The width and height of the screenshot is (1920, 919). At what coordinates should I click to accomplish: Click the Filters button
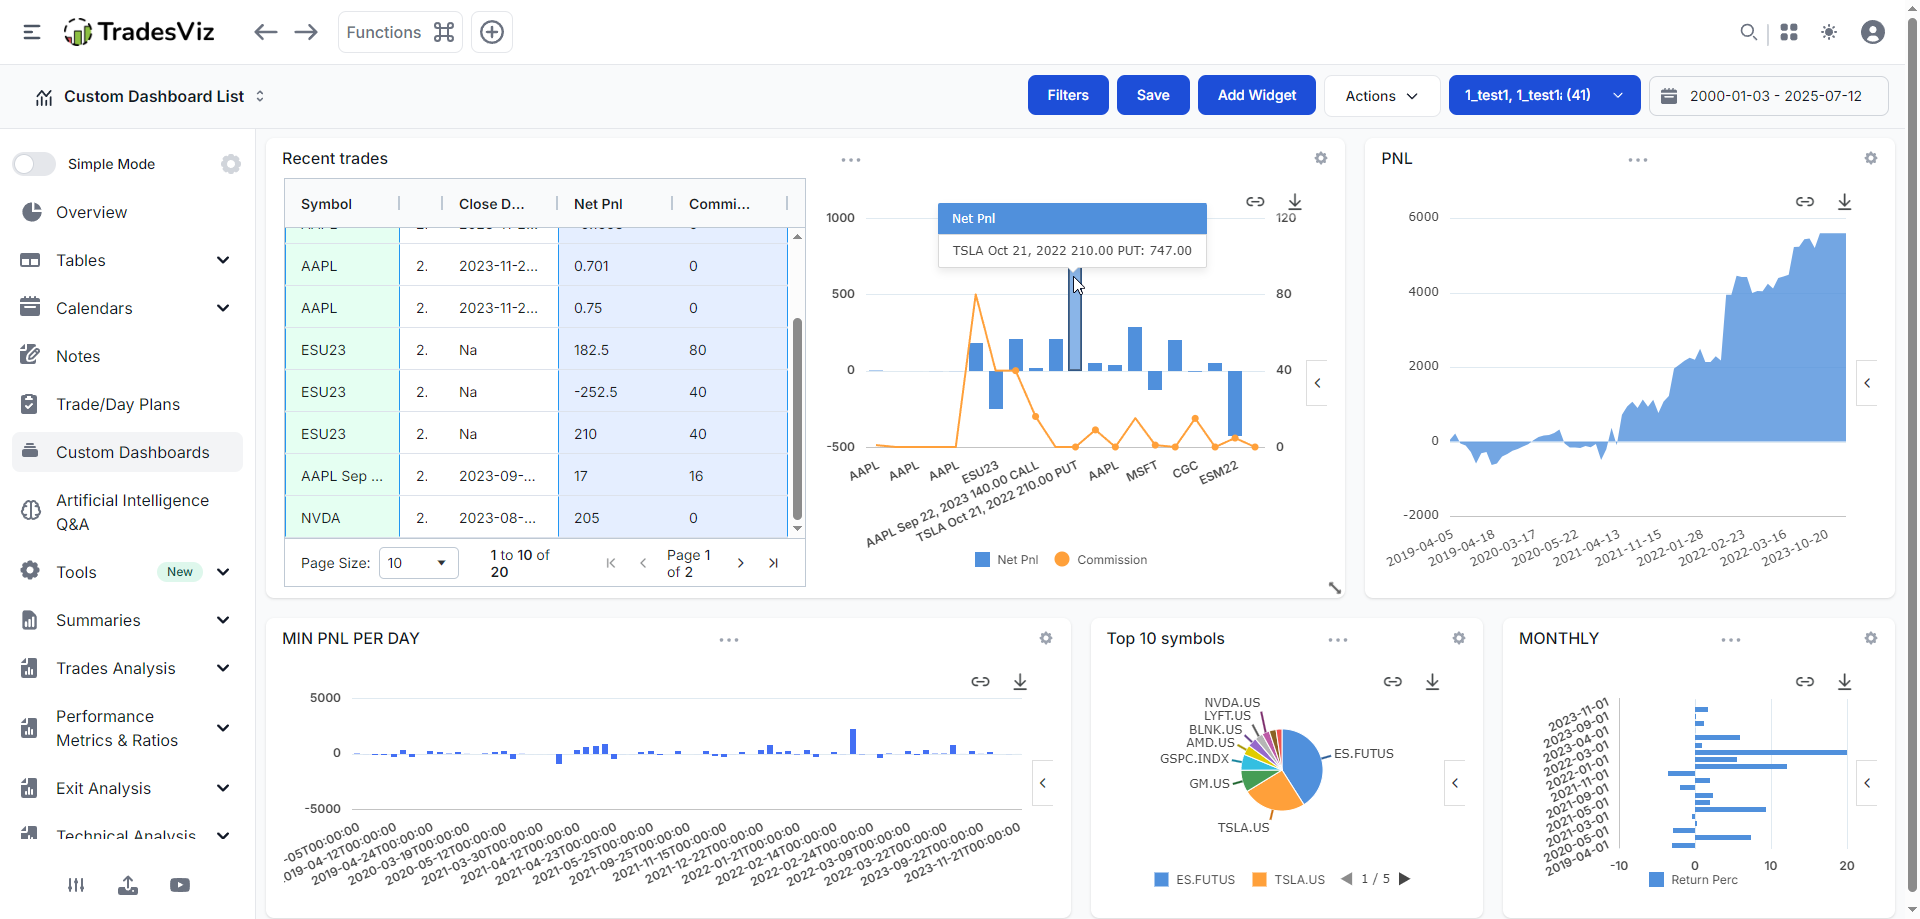tap(1068, 95)
